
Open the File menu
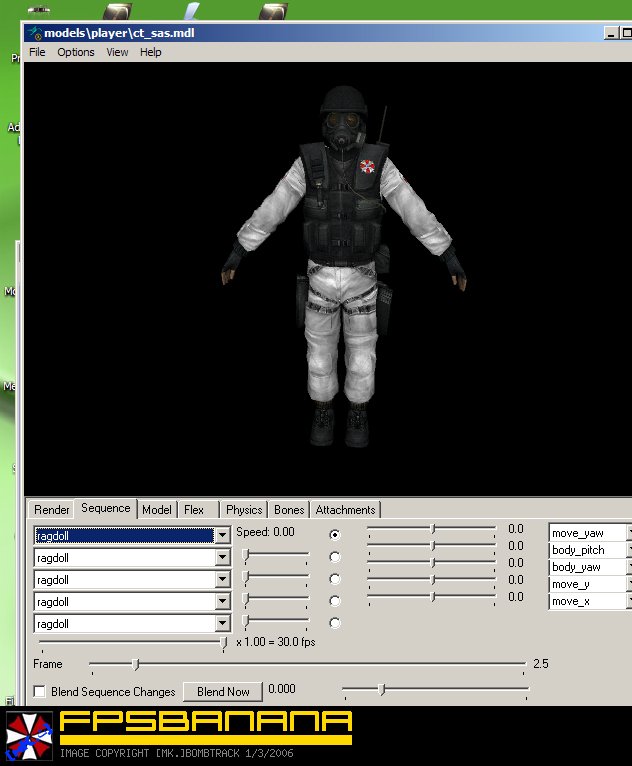37,52
